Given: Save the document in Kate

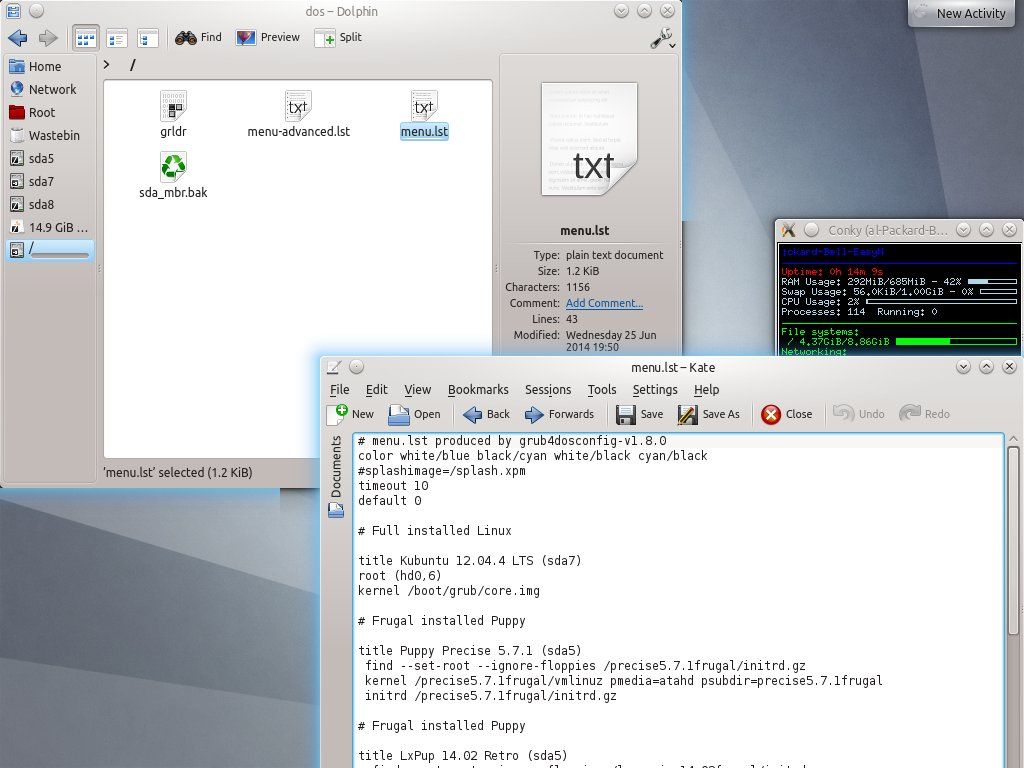Looking at the screenshot, I should click(639, 414).
